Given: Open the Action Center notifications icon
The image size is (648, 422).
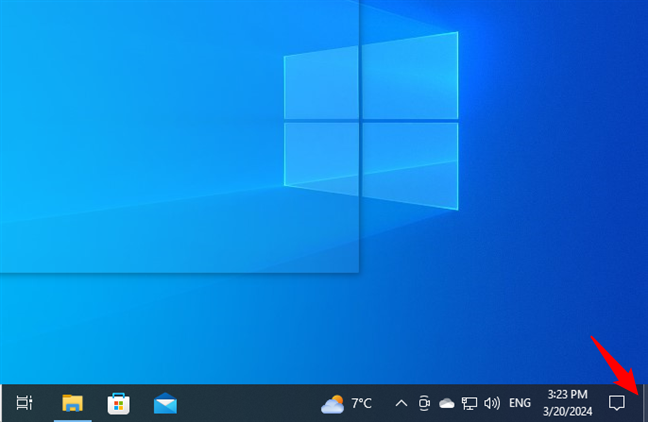Looking at the screenshot, I should (x=617, y=403).
